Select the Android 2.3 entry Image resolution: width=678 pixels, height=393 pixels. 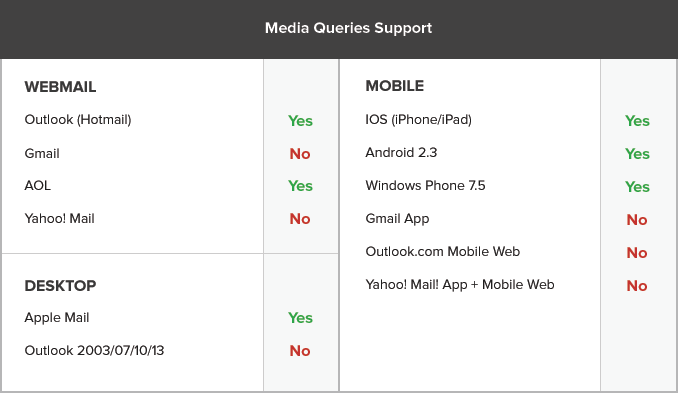tap(401, 153)
